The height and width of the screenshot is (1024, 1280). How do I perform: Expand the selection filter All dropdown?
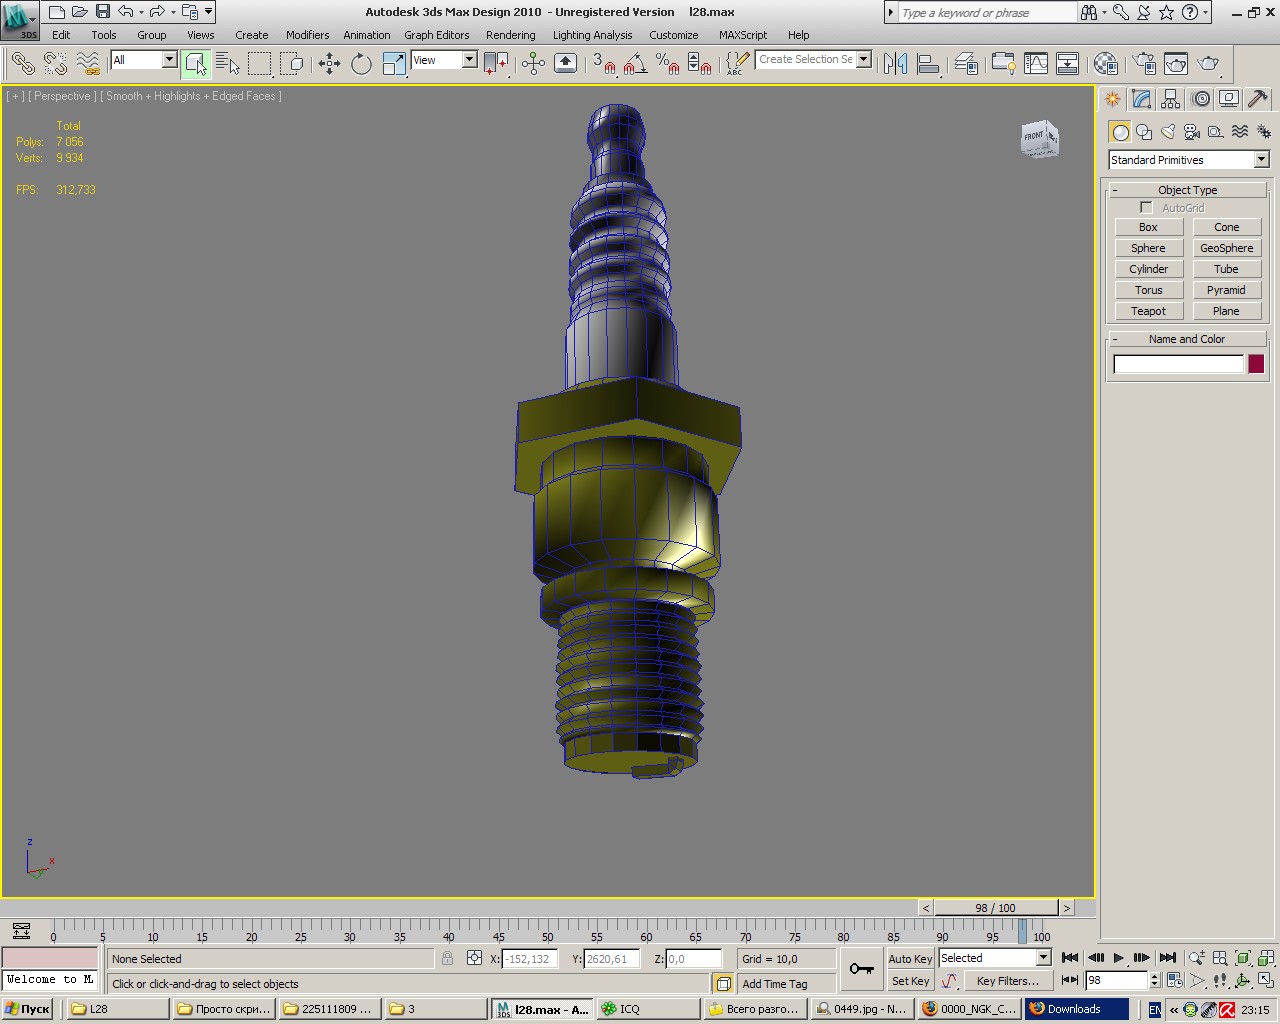168,60
